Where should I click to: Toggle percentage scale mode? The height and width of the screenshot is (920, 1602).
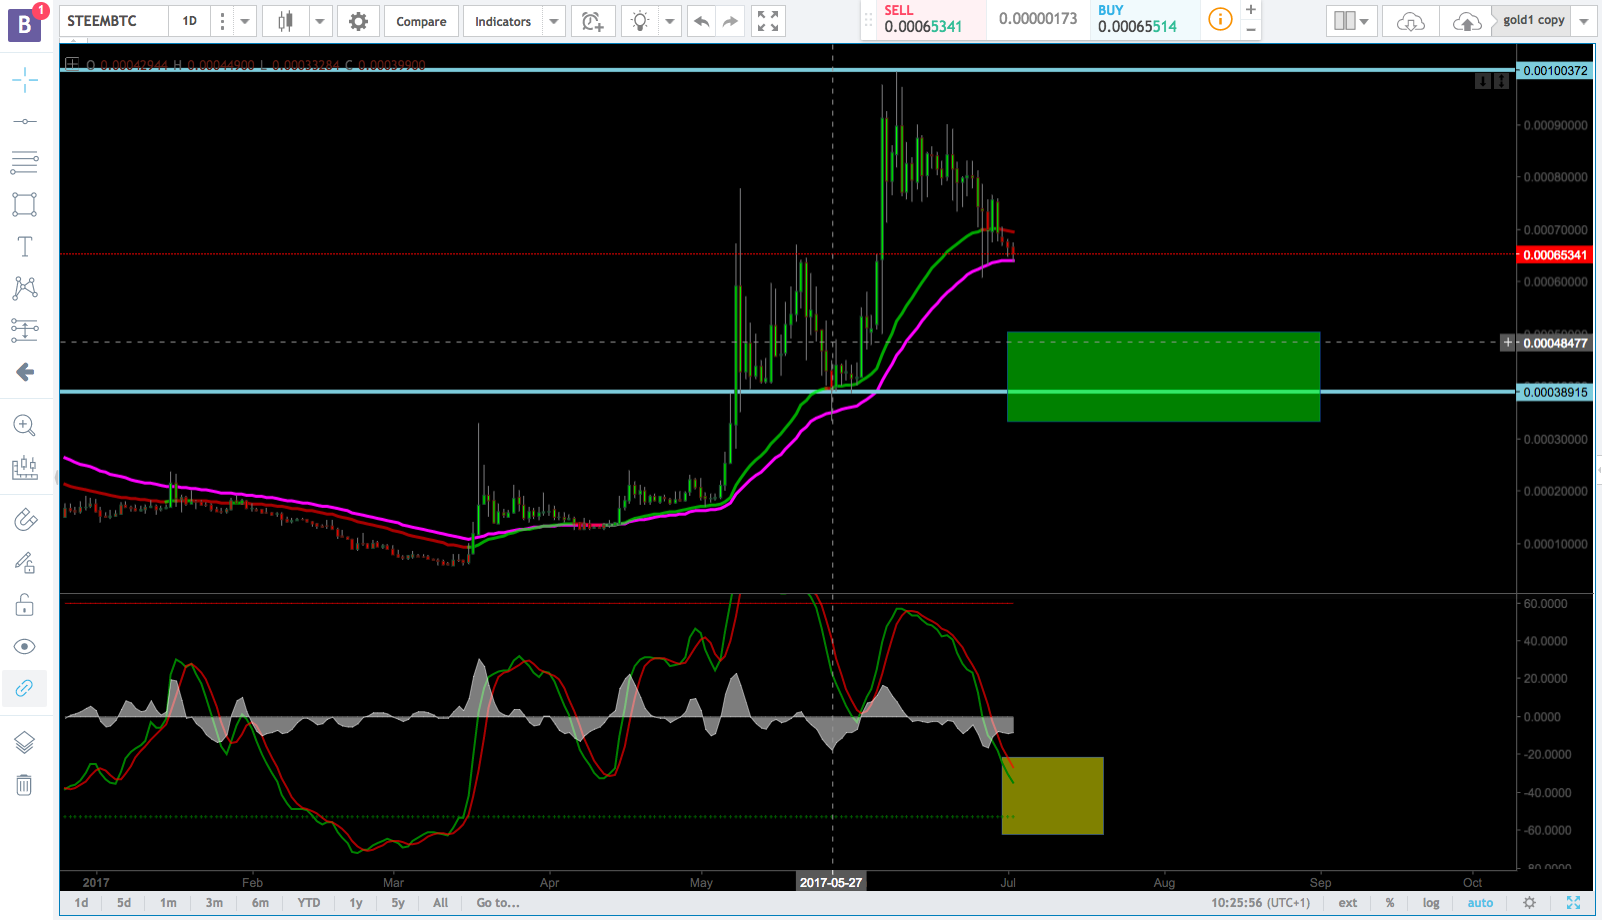(x=1390, y=903)
